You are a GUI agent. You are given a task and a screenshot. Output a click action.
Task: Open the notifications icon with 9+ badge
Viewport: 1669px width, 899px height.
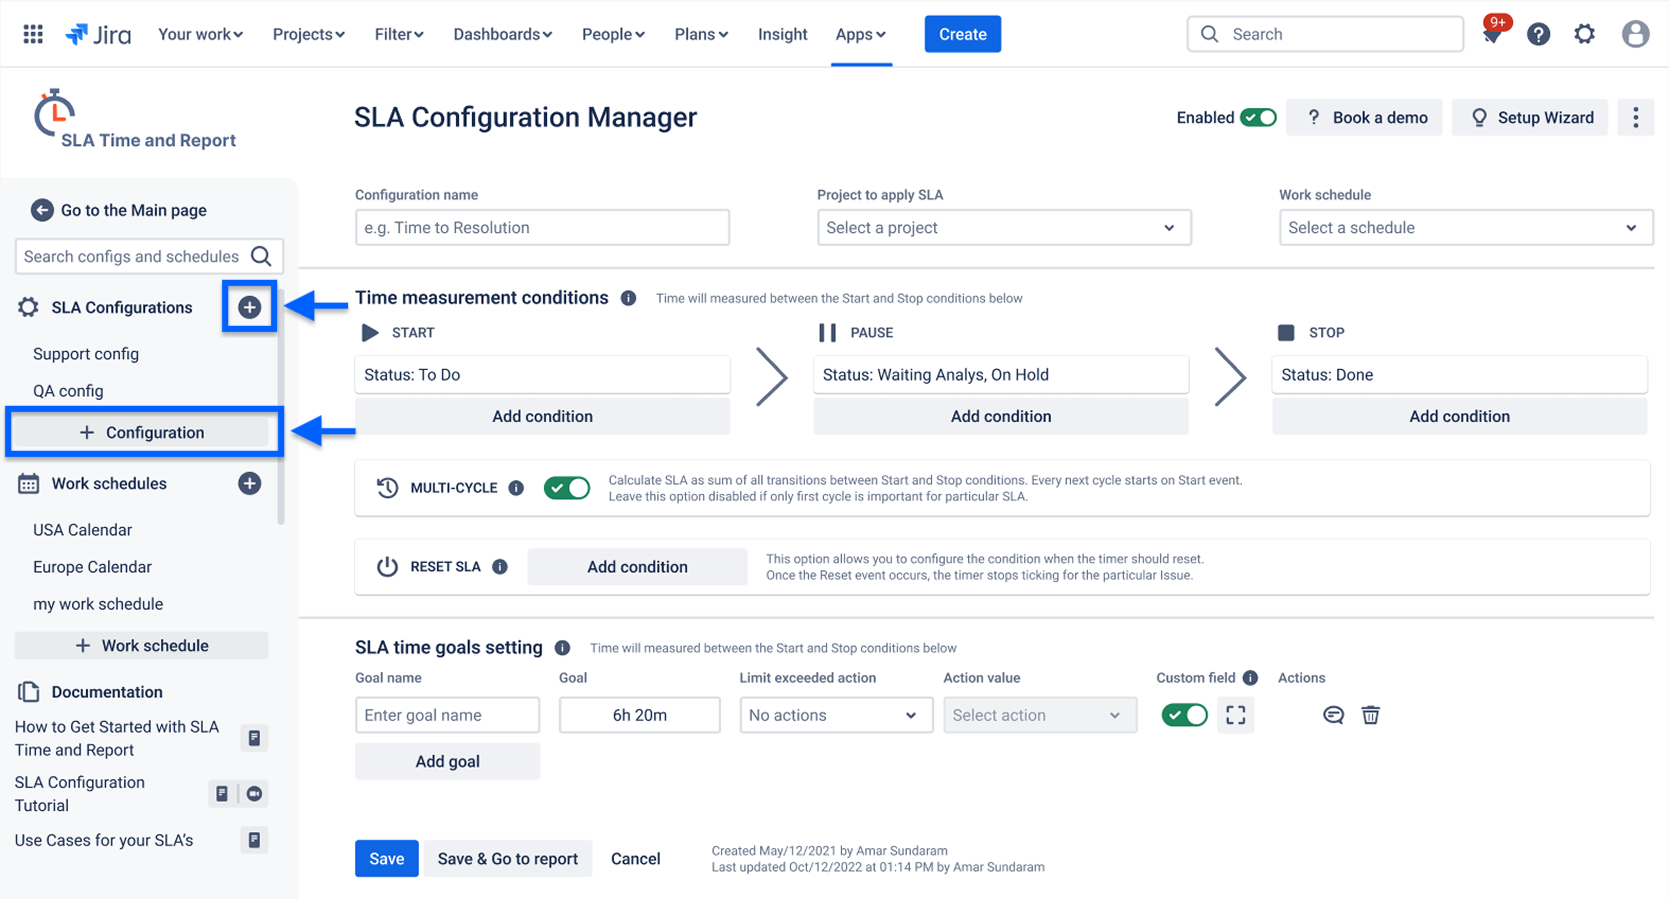(x=1492, y=34)
